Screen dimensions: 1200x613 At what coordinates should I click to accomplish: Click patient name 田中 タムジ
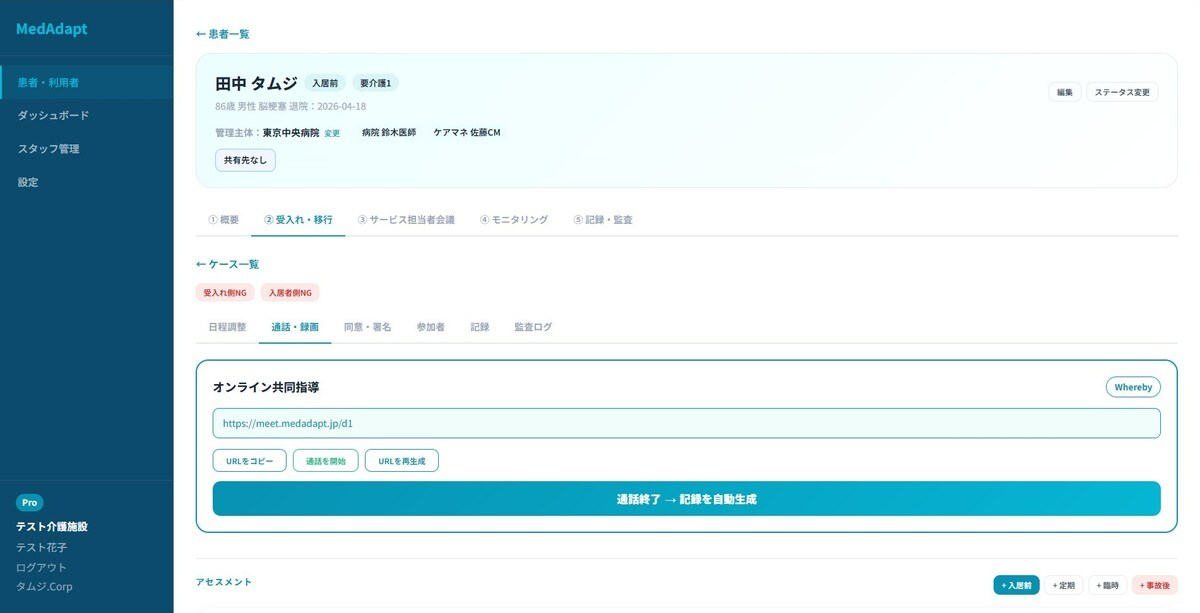coord(256,83)
